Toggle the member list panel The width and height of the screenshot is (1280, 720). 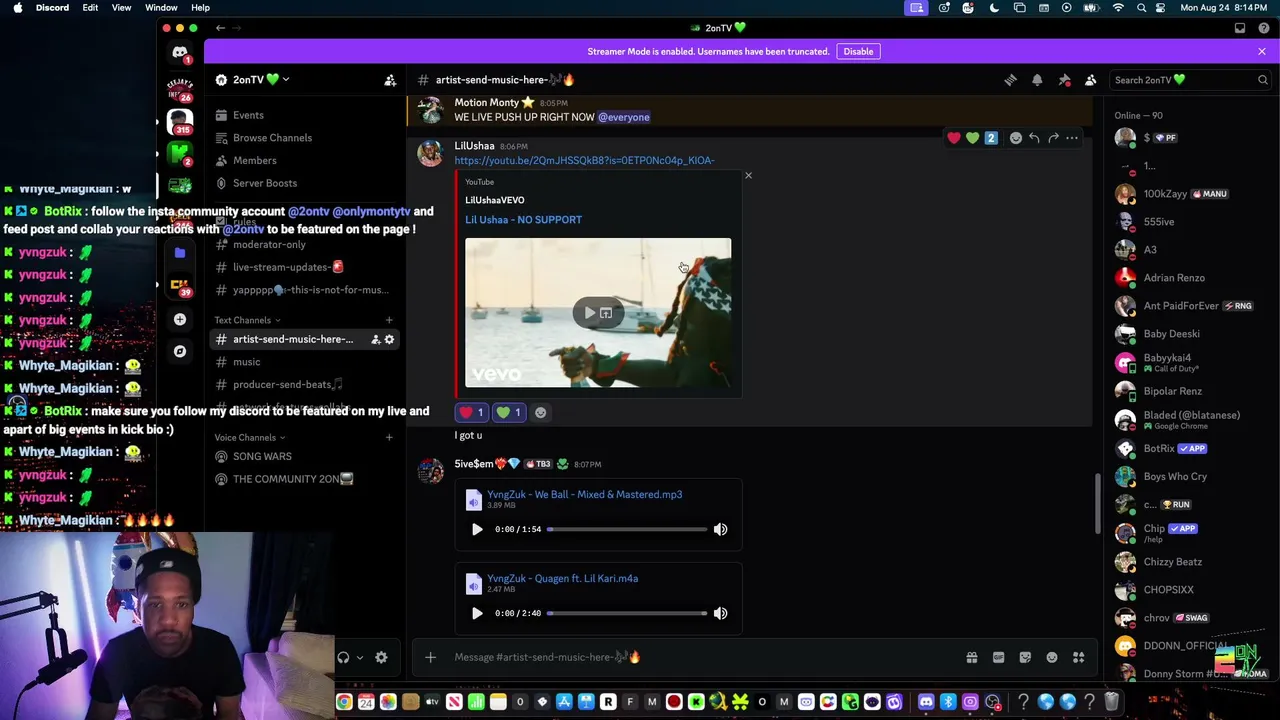(x=1091, y=80)
